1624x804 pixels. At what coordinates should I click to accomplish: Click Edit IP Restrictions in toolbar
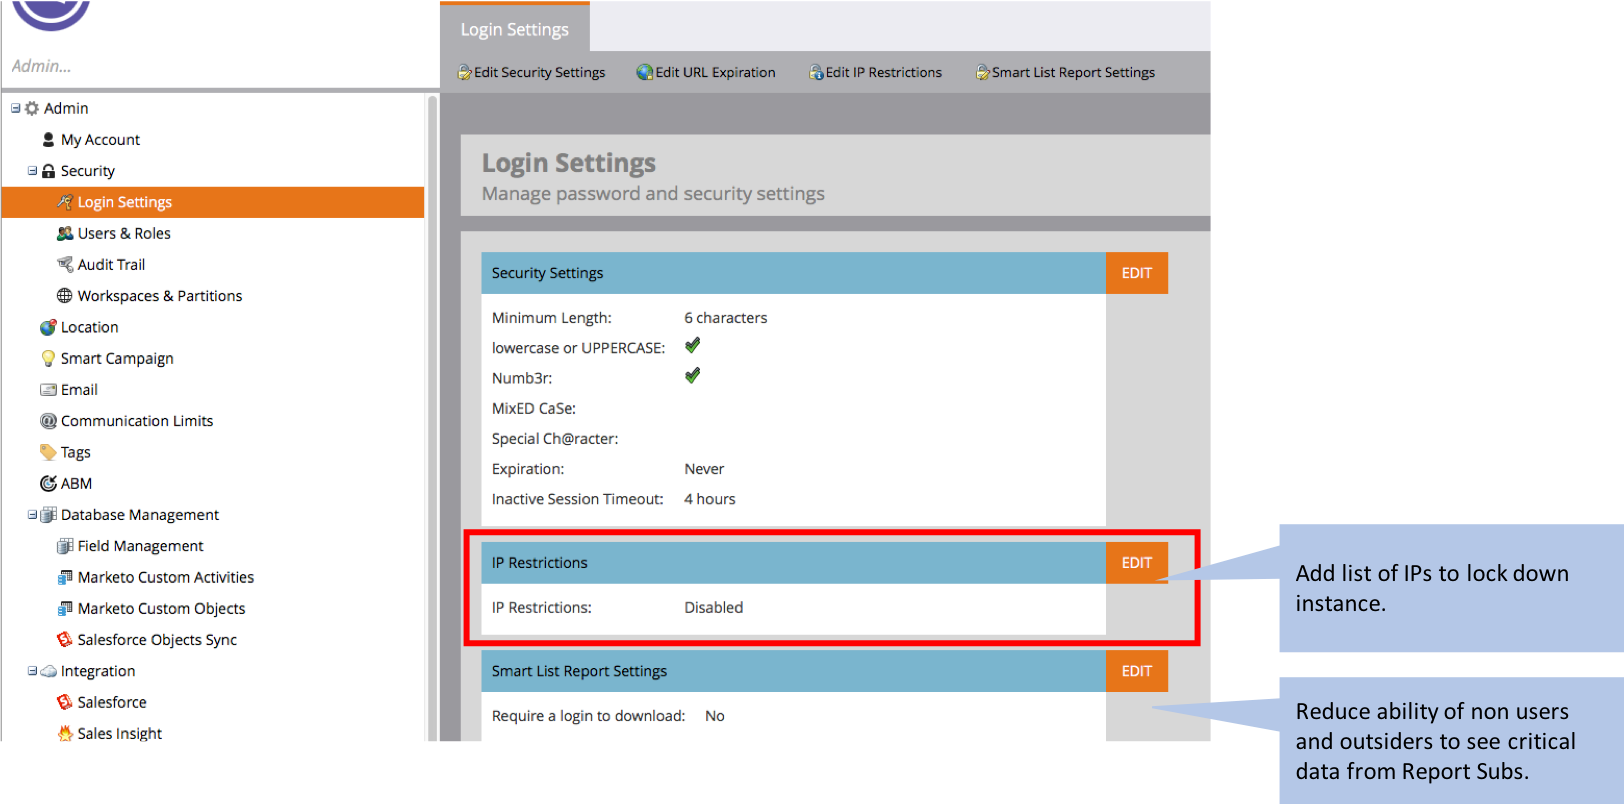[875, 72]
